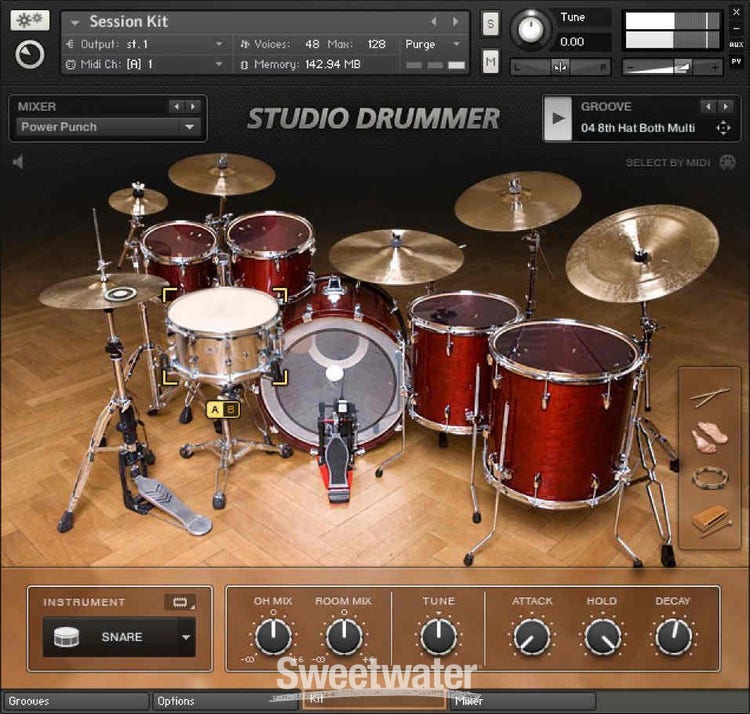This screenshot has height=714, width=750.
Task: Select the cowbell block percussion icon
Action: coord(710,520)
